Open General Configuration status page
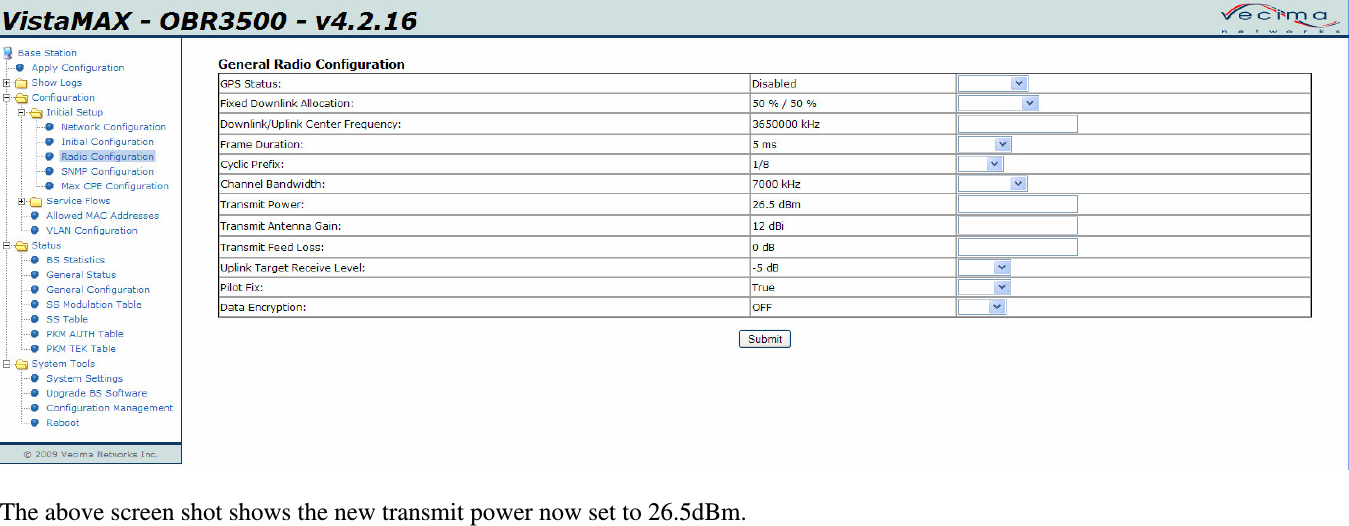The image size is (1349, 526). tap(98, 290)
